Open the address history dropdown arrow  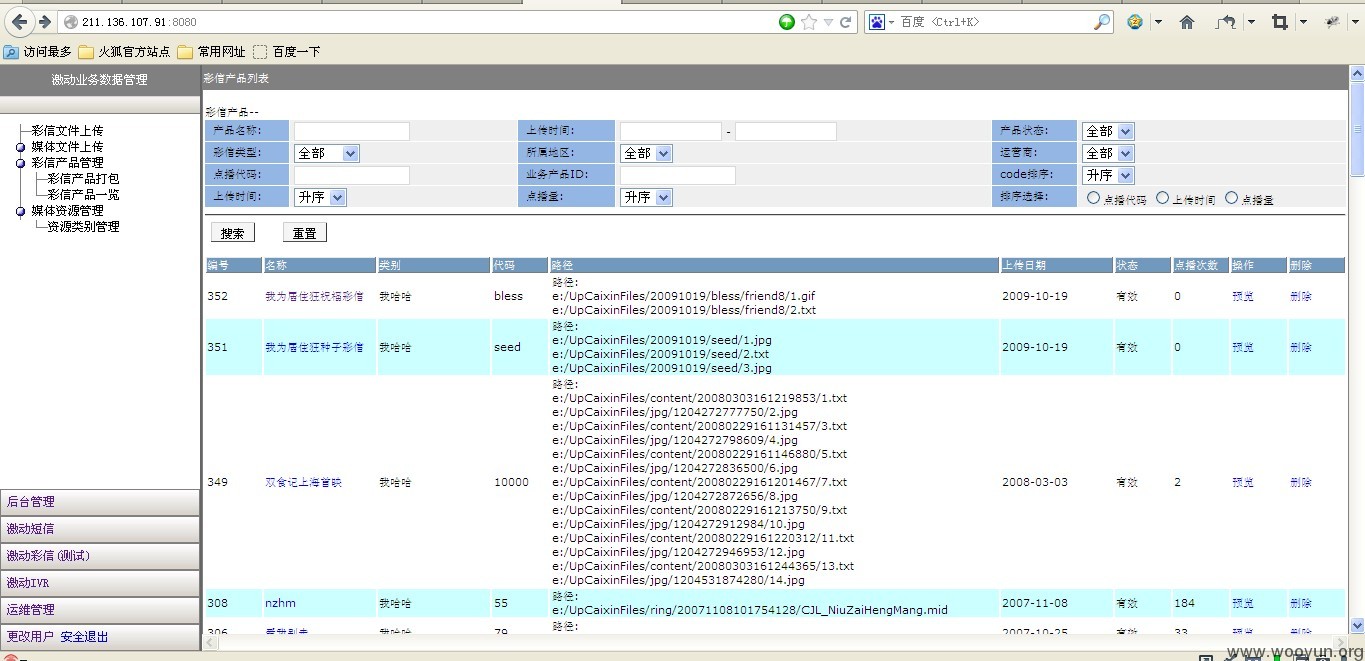coord(828,22)
